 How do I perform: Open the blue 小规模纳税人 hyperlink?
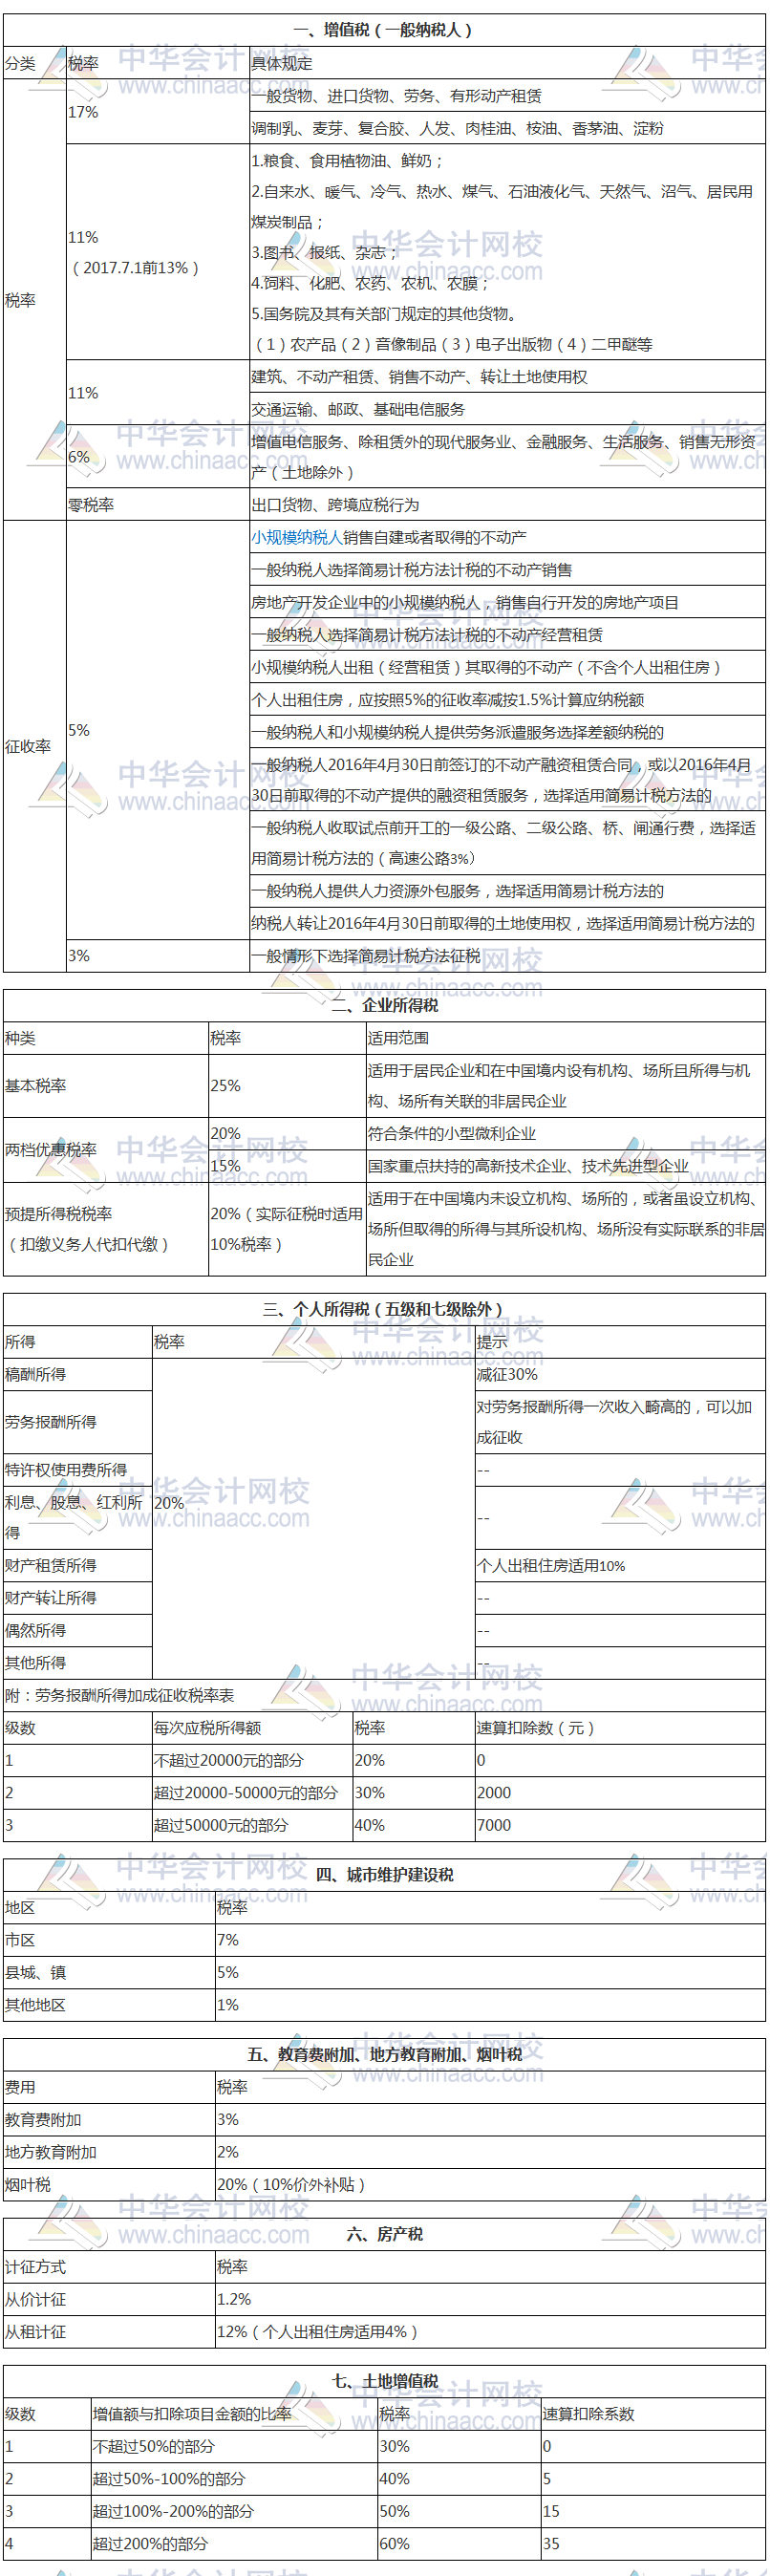click(x=296, y=537)
